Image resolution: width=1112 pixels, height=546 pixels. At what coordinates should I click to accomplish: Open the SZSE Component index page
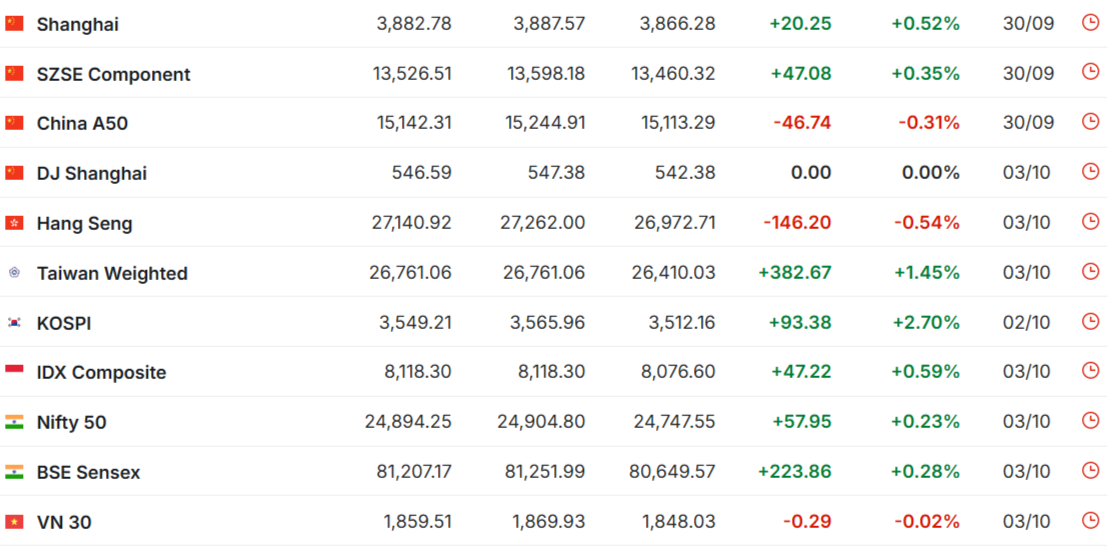pos(113,74)
